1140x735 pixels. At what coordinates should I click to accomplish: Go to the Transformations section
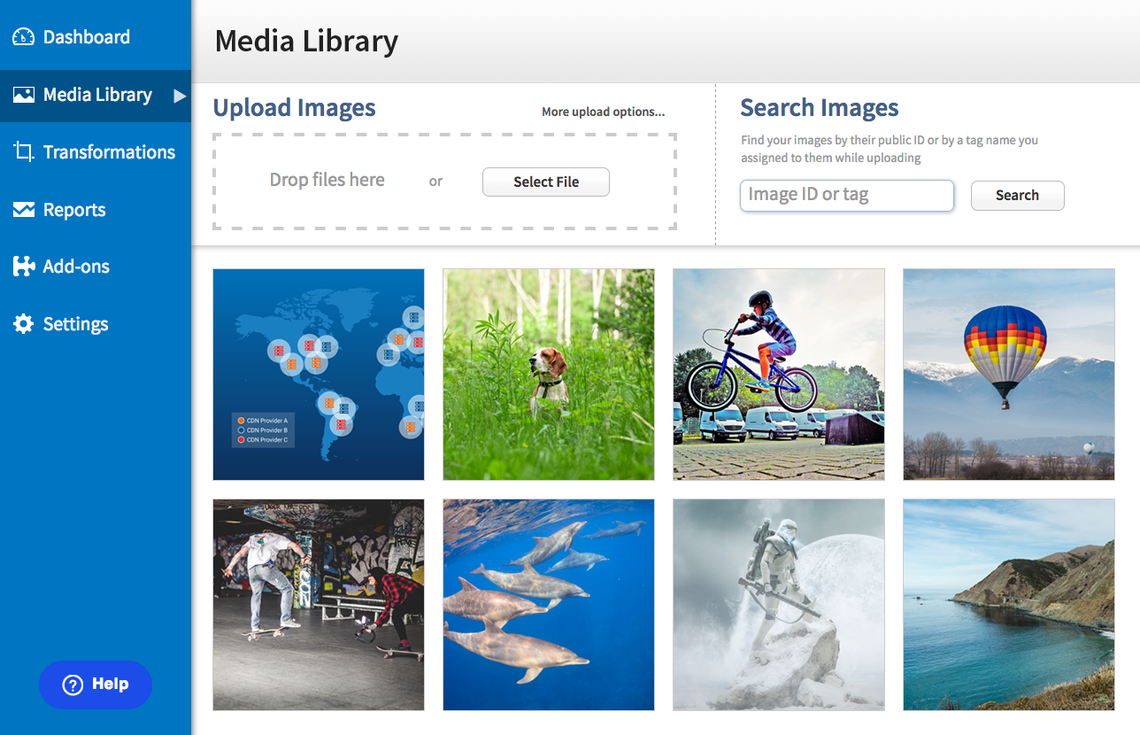click(x=109, y=152)
